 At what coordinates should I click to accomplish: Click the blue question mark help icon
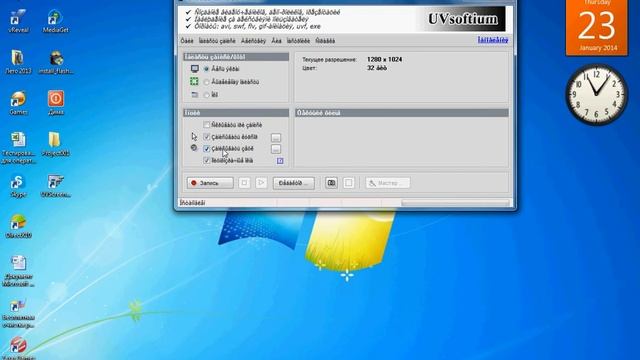pos(280,161)
